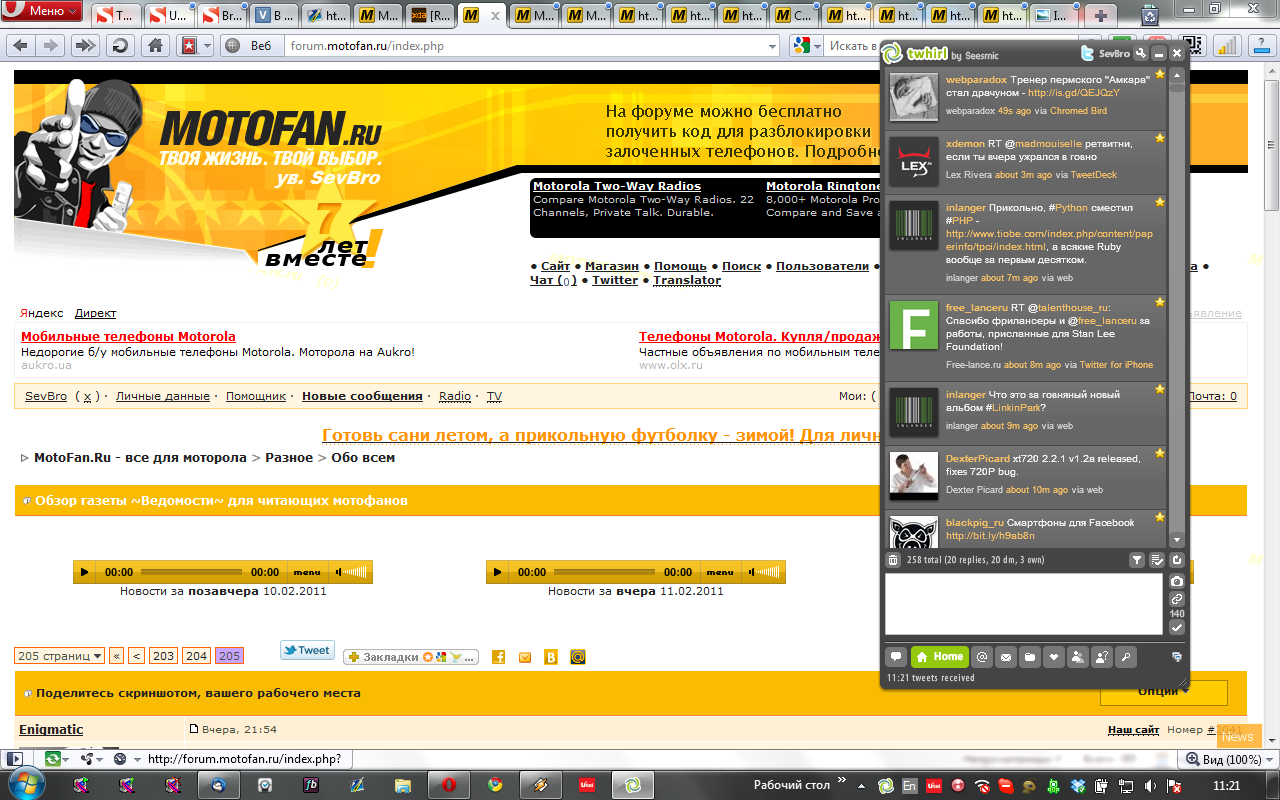Open Opera Link sync status icon

pyautogui.click(x=52, y=759)
